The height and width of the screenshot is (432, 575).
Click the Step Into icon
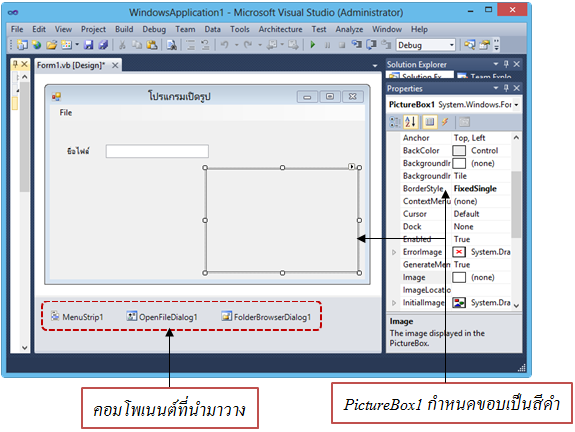coord(356,45)
